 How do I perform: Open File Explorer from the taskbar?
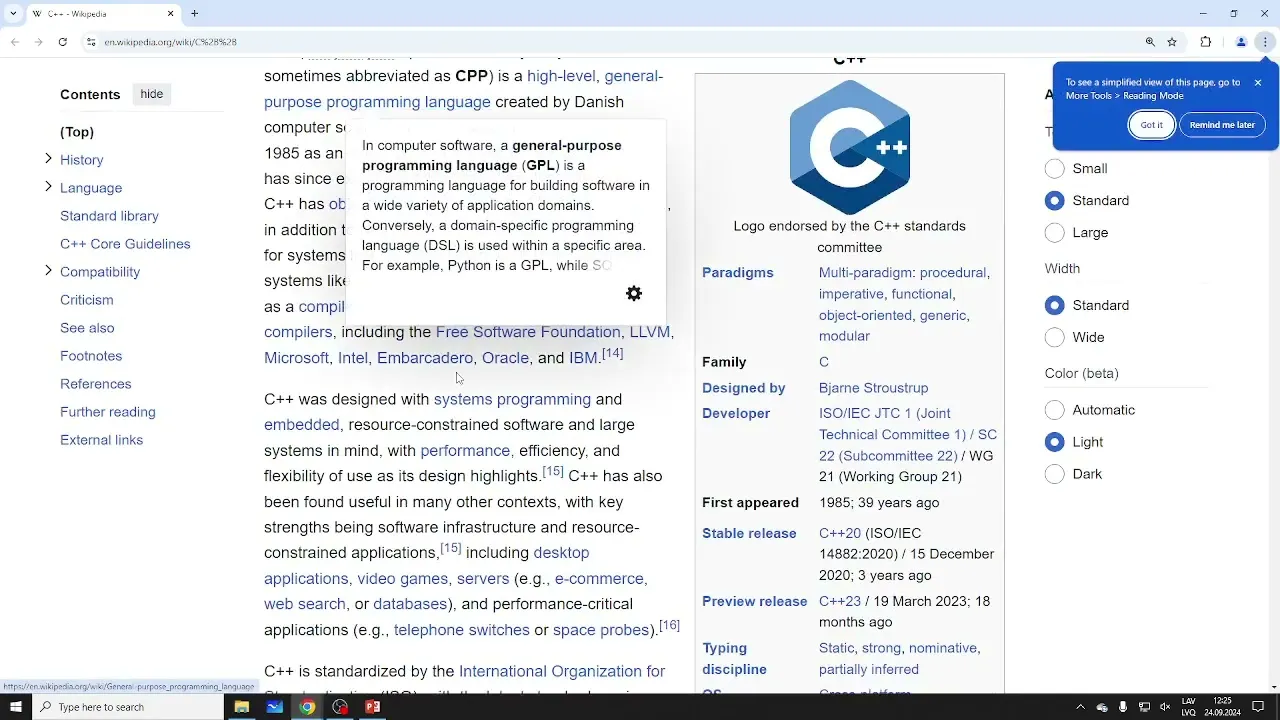pyautogui.click(x=241, y=707)
